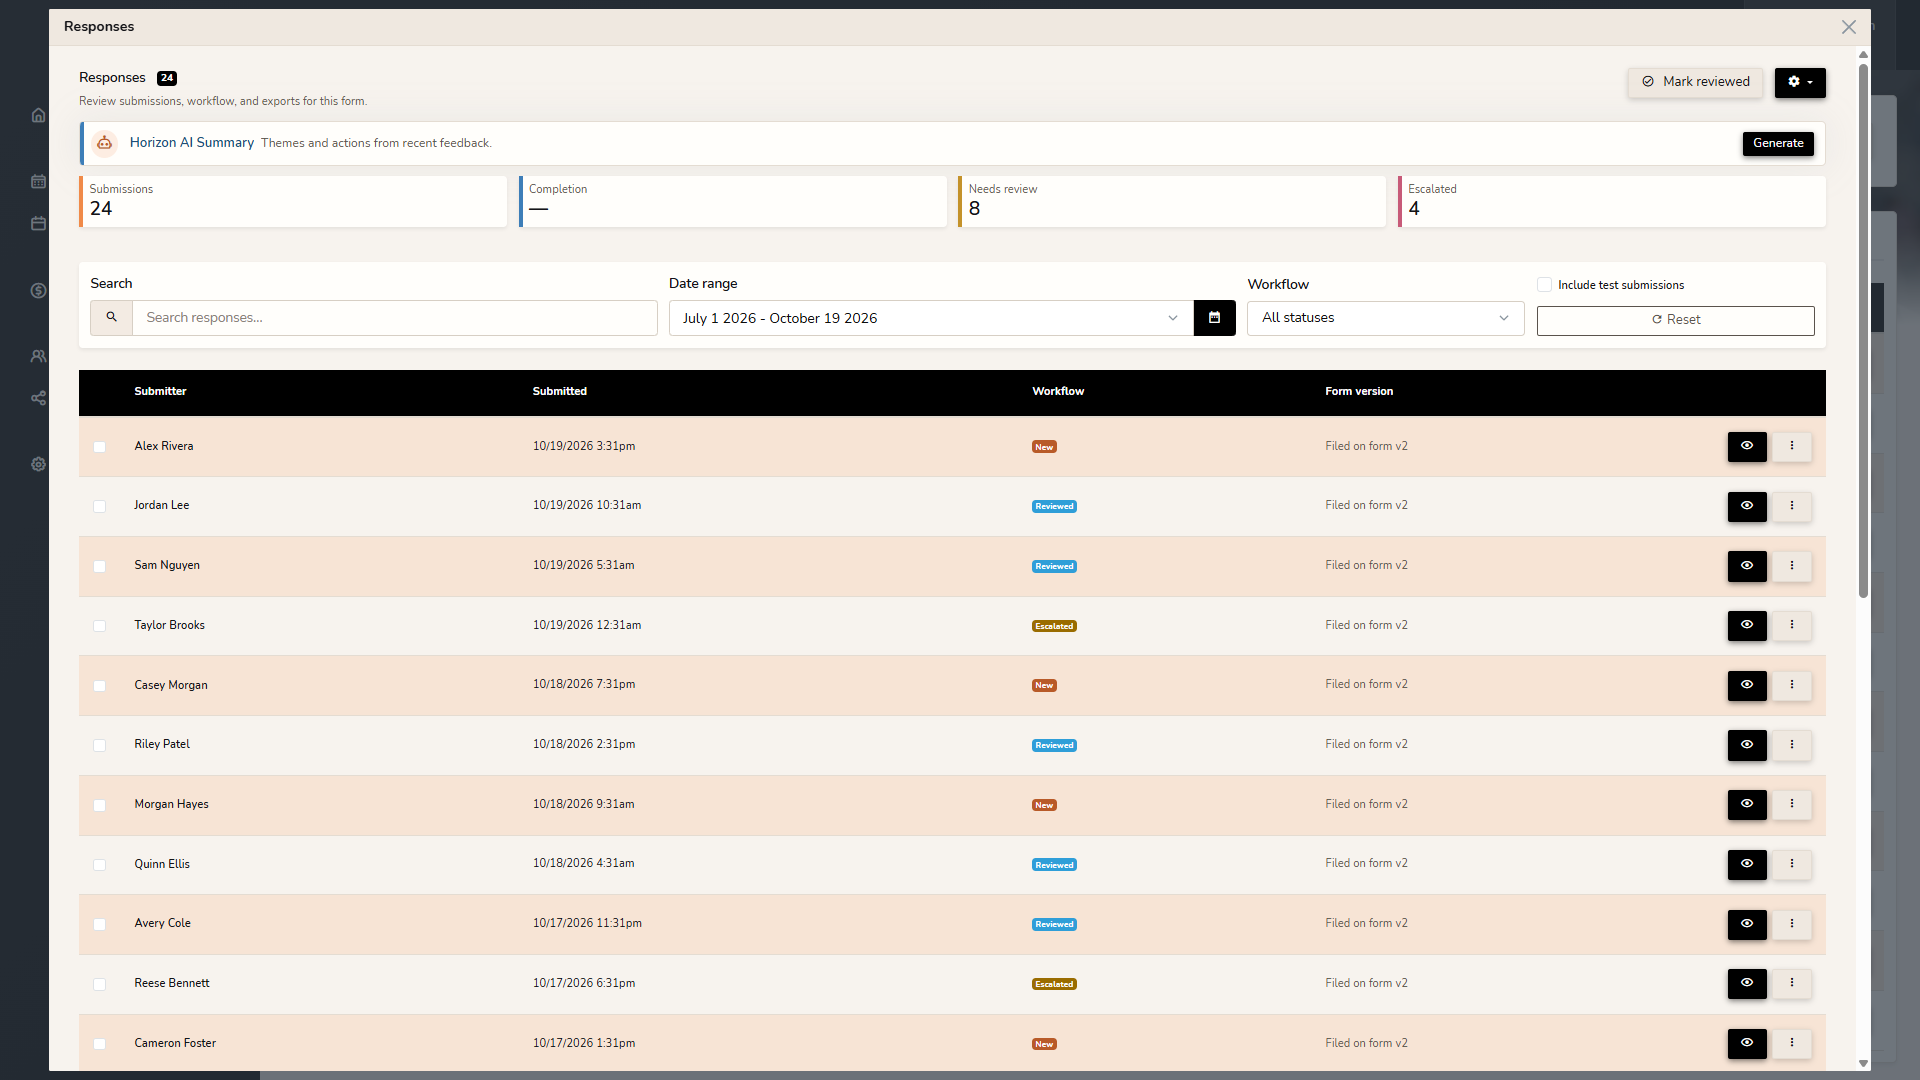Click the calendar icon next to date range

[x=1214, y=318]
